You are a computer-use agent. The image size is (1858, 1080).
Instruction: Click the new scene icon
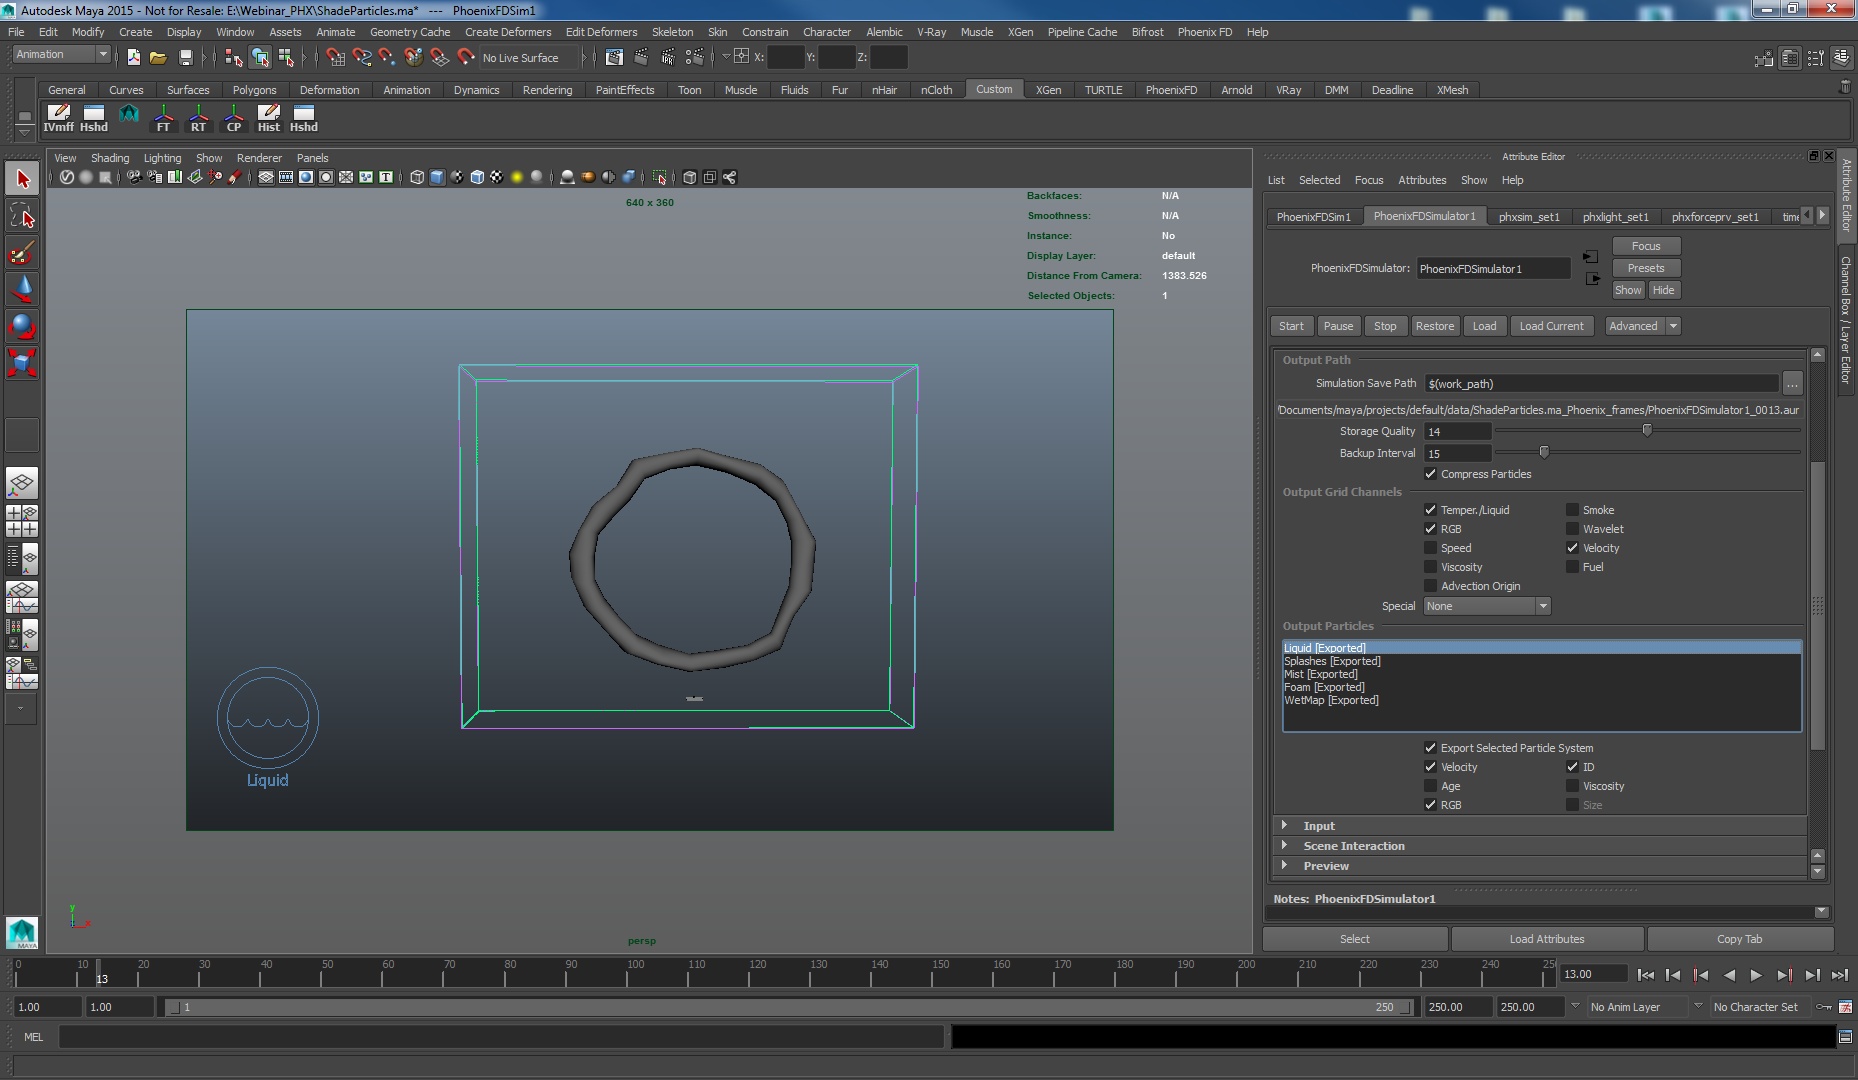[133, 57]
